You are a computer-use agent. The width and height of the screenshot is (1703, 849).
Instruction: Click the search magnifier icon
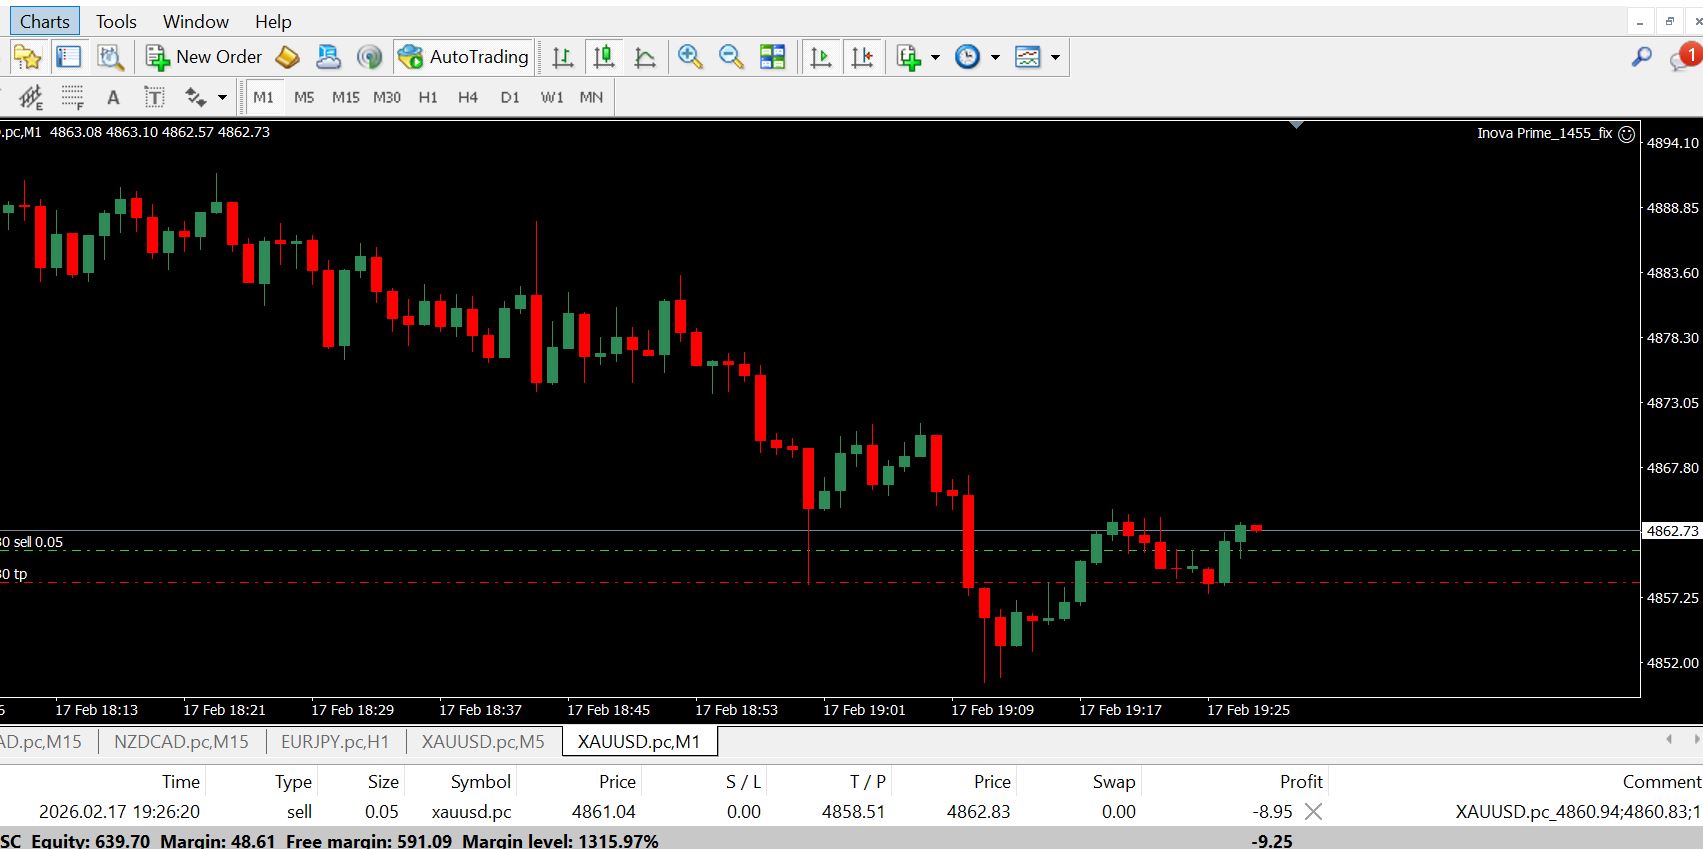tap(1641, 57)
